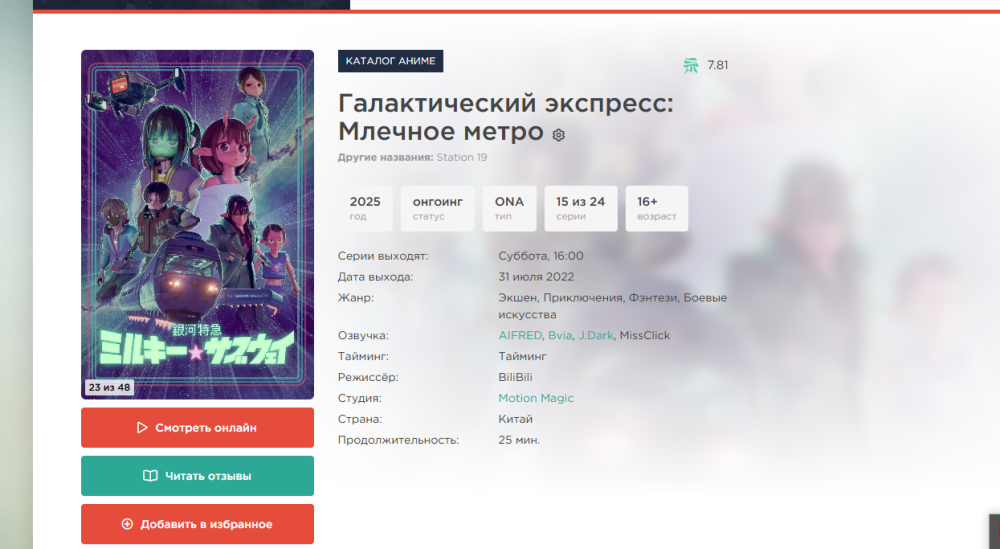
Task: Click the gear icon beside the title
Action: click(559, 135)
